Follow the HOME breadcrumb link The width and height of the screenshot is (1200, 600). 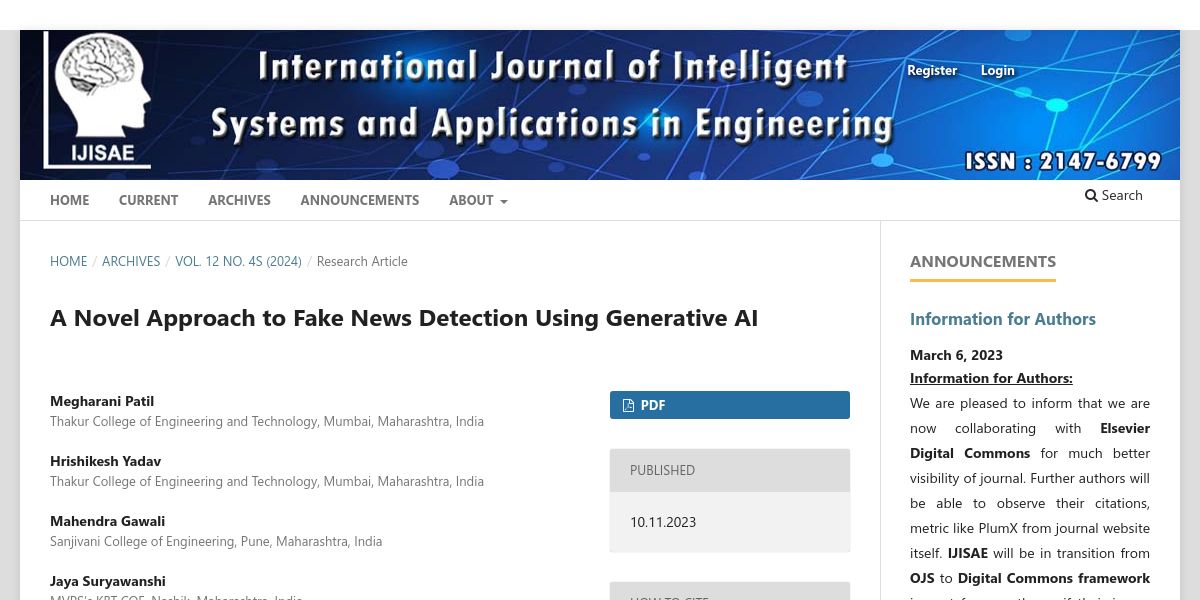point(68,261)
